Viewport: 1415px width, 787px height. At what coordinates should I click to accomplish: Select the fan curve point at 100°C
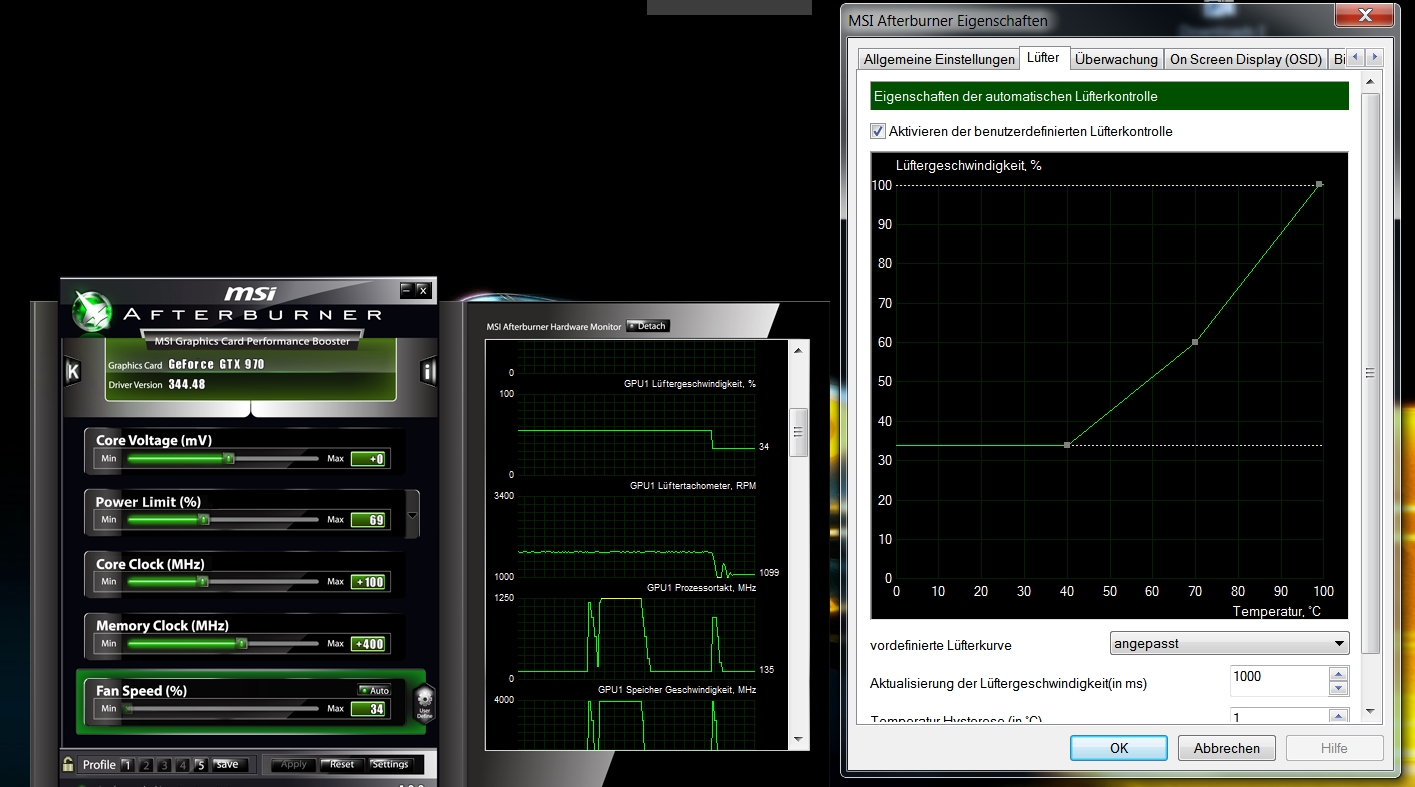point(1320,184)
